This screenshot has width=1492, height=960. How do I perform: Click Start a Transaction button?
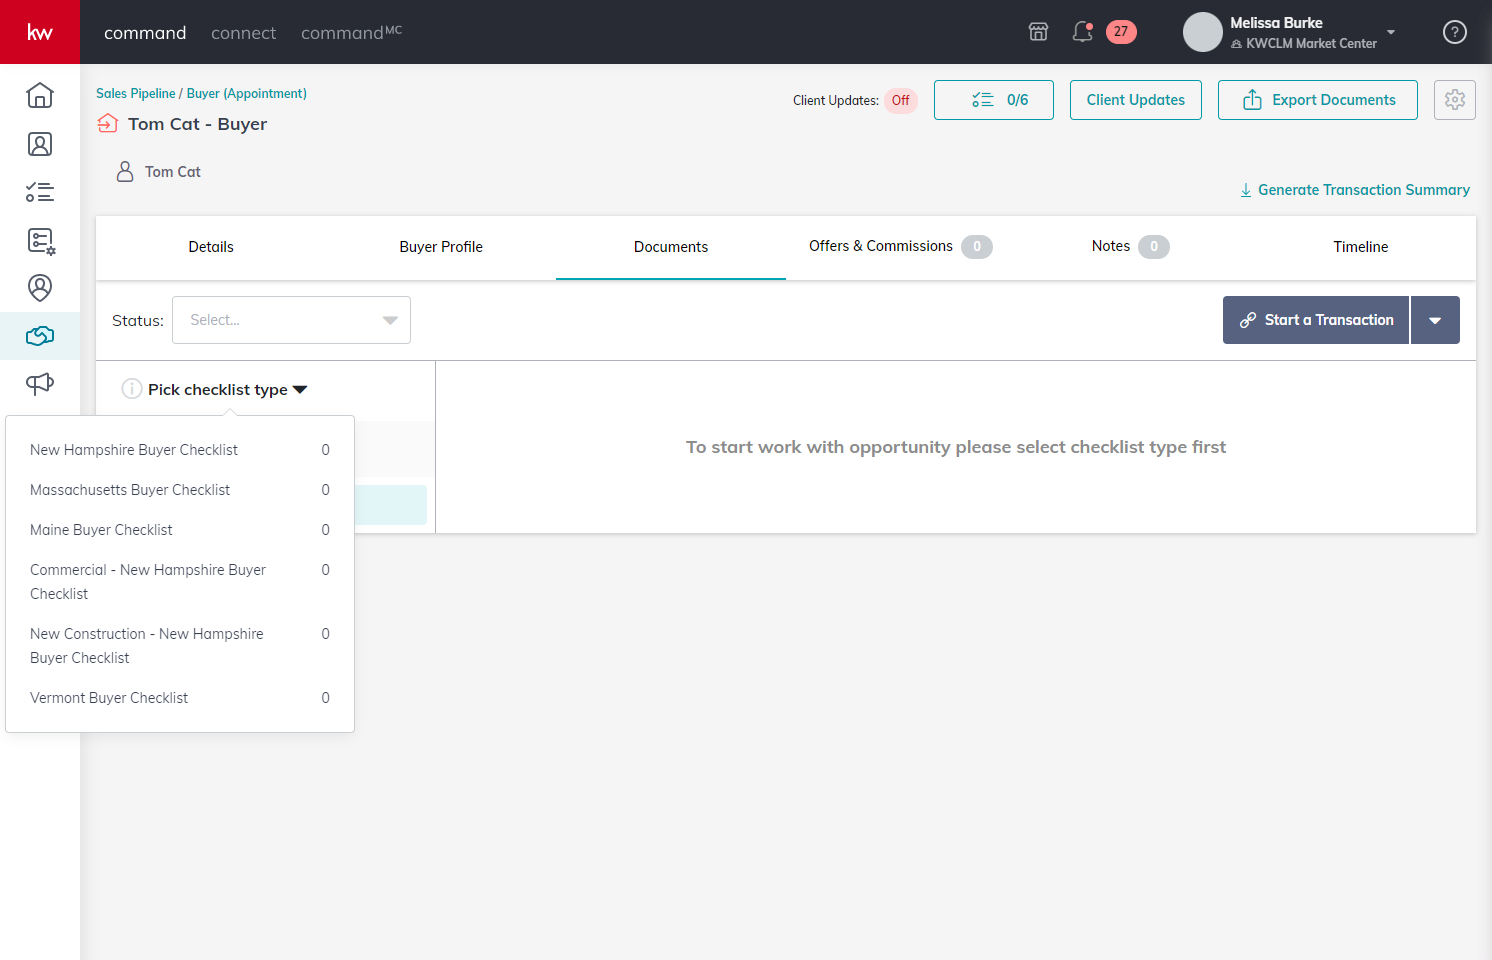coord(1316,320)
